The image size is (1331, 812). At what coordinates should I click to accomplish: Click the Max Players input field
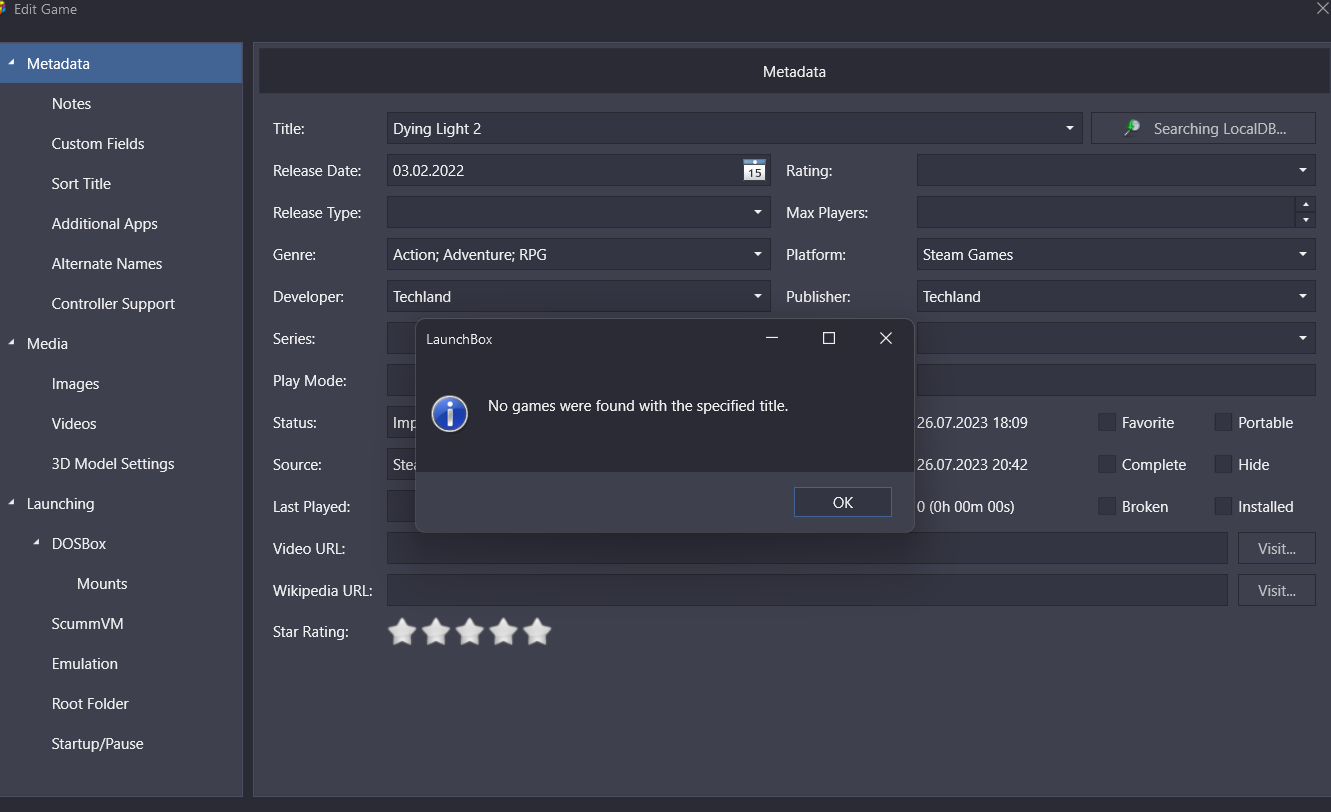click(x=1105, y=212)
